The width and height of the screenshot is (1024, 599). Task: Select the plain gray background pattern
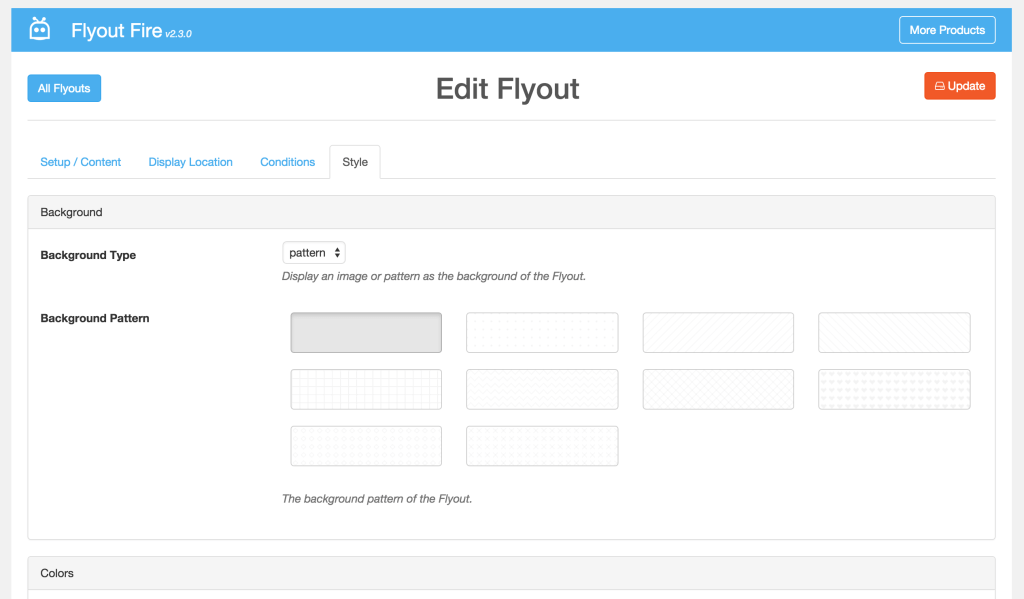(x=366, y=333)
